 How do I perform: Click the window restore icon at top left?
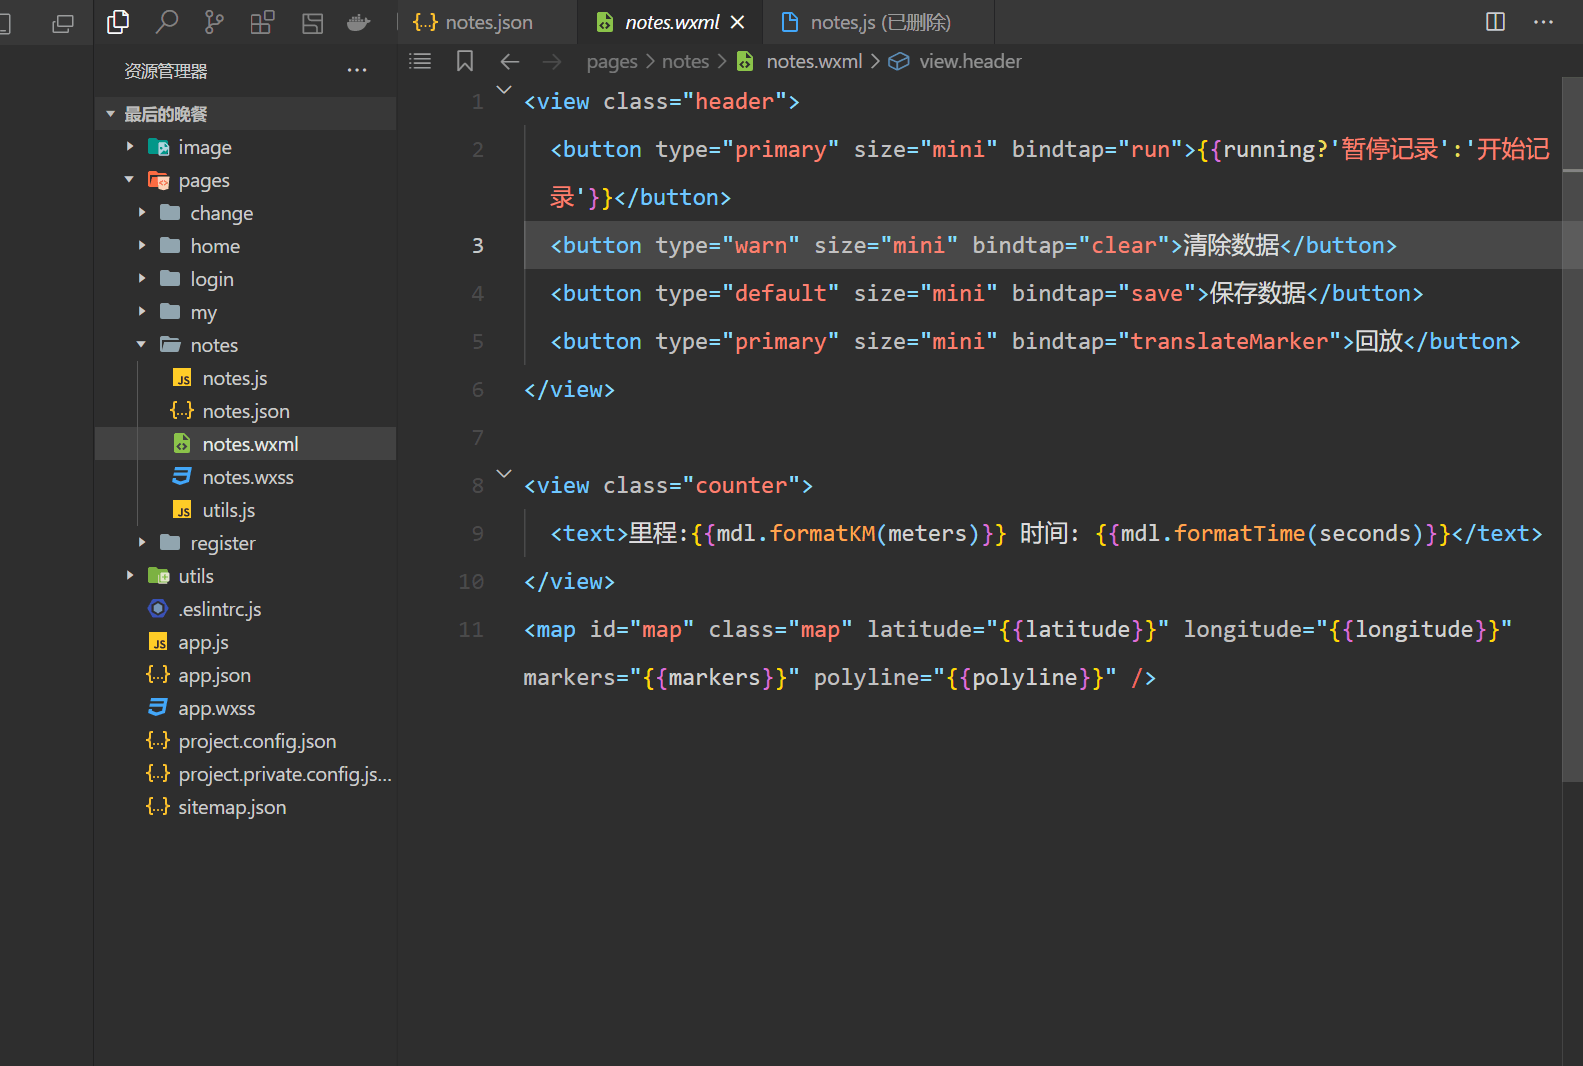63,23
